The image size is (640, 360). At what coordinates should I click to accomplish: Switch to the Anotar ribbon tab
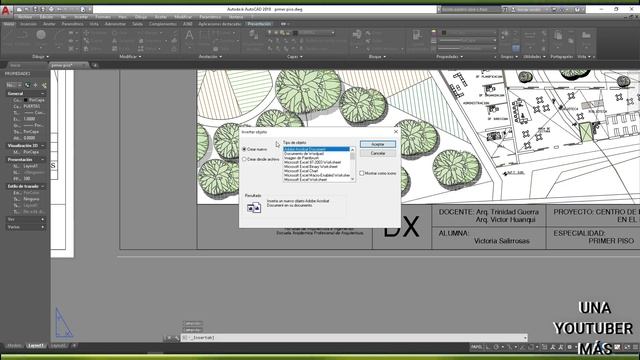(49, 24)
